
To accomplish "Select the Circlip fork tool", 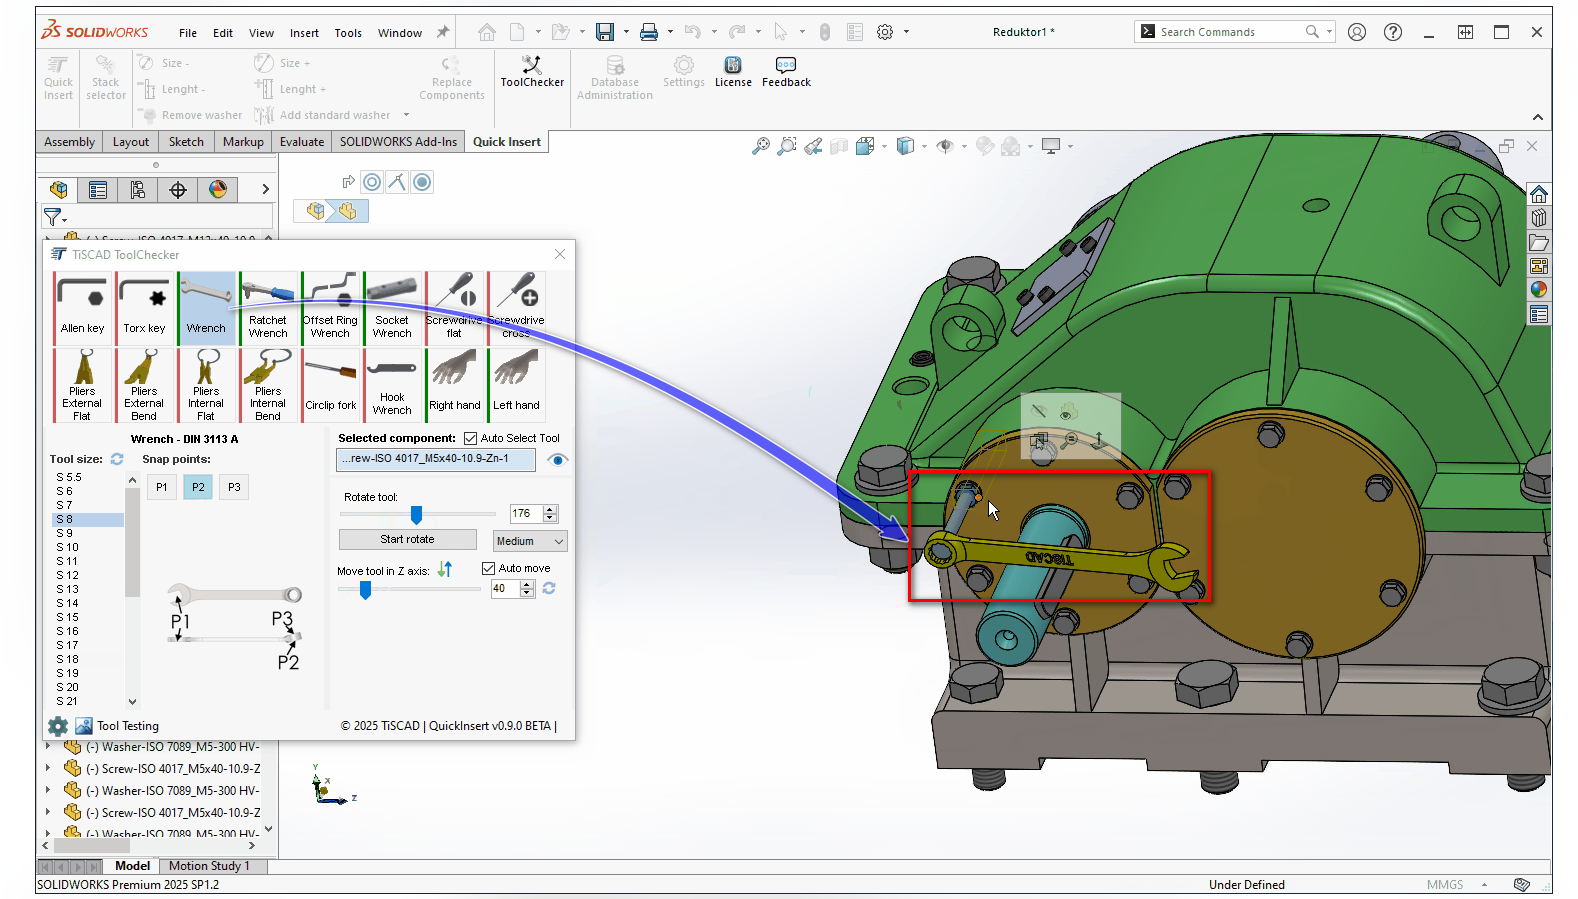I will (x=330, y=385).
